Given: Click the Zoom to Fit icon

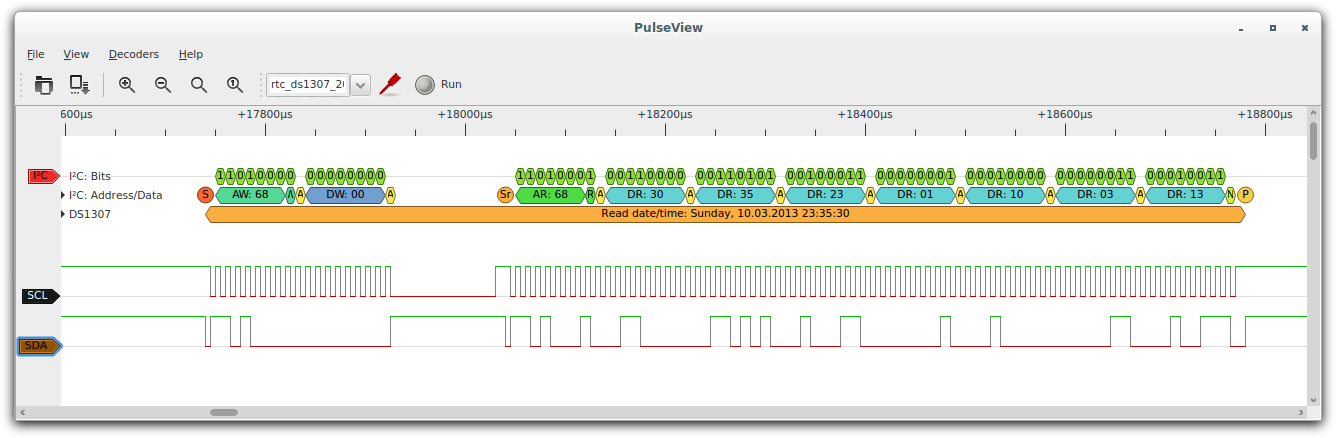Looking at the screenshot, I should [x=199, y=85].
